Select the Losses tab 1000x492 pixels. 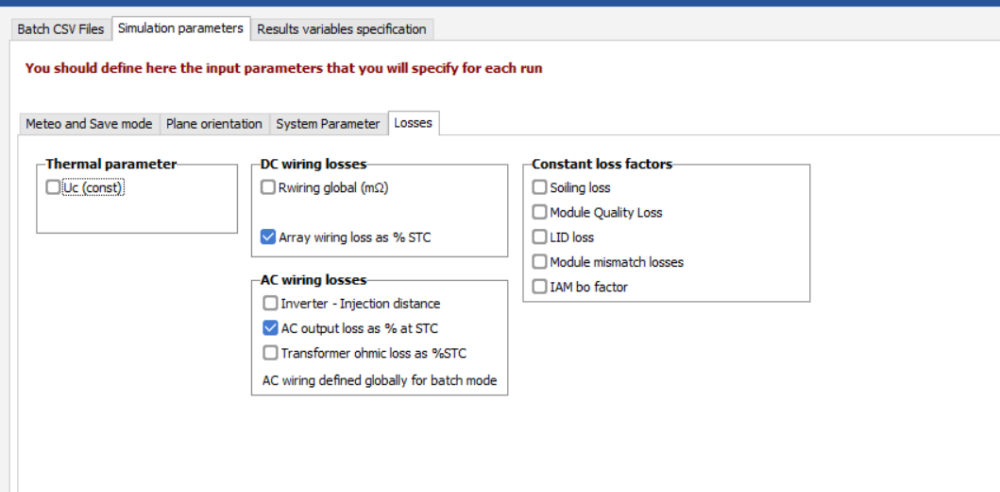[x=413, y=122]
